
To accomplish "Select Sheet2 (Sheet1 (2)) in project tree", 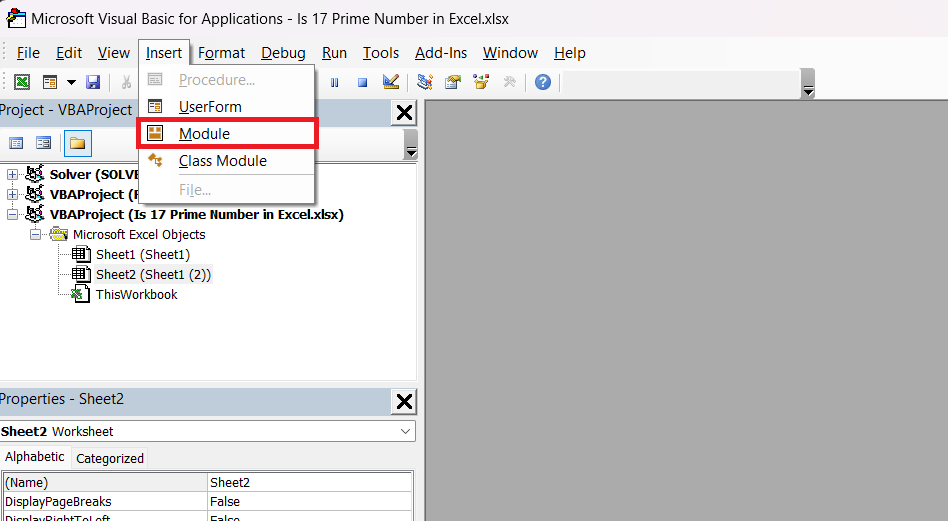I will click(x=154, y=274).
